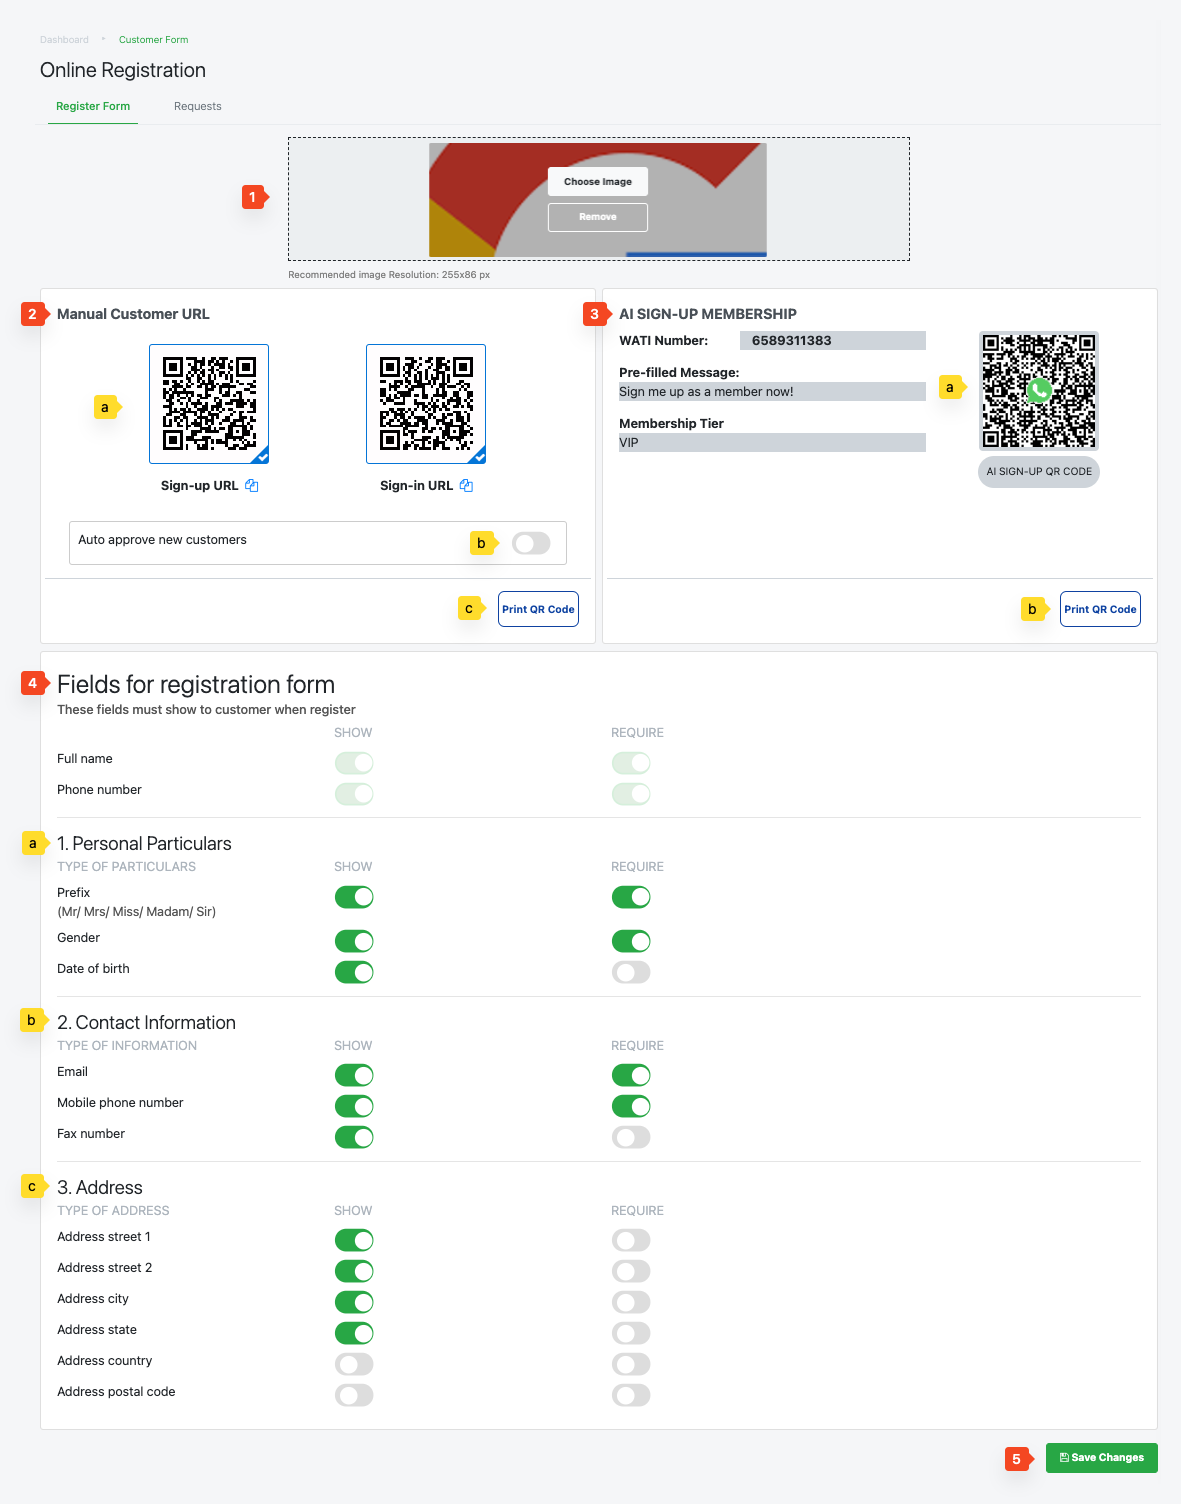This screenshot has height=1504, width=1181.
Task: Print QR Code for AI Sign-up Membership
Action: coord(1100,609)
